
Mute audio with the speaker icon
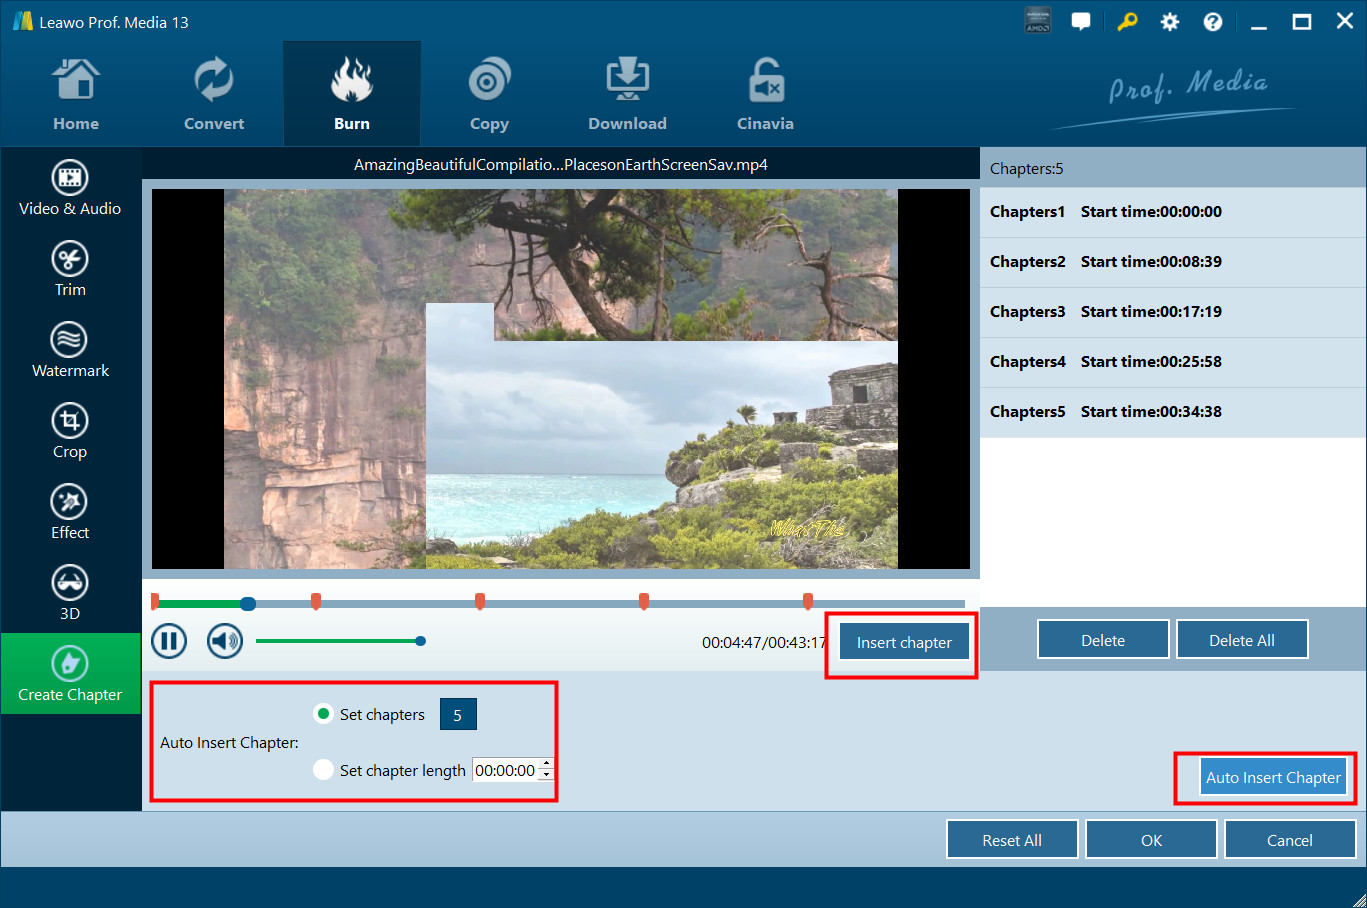[x=225, y=640]
